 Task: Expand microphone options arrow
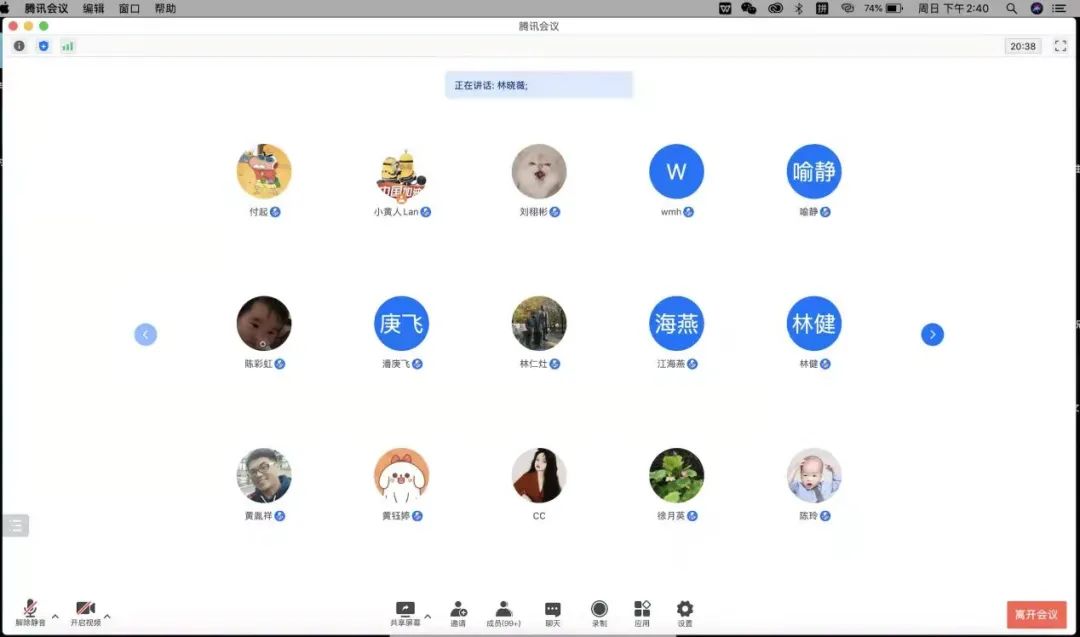(55, 616)
